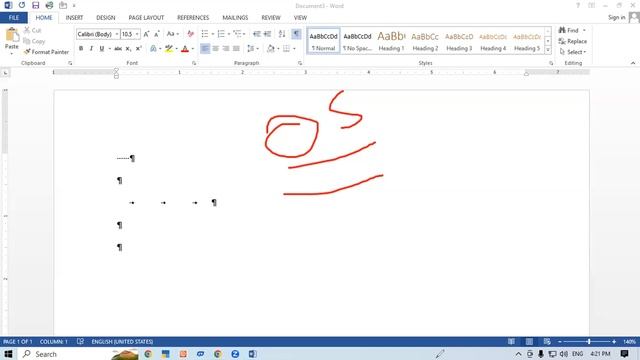
Task: Apply the Heading 2 style
Action: [x=425, y=41]
